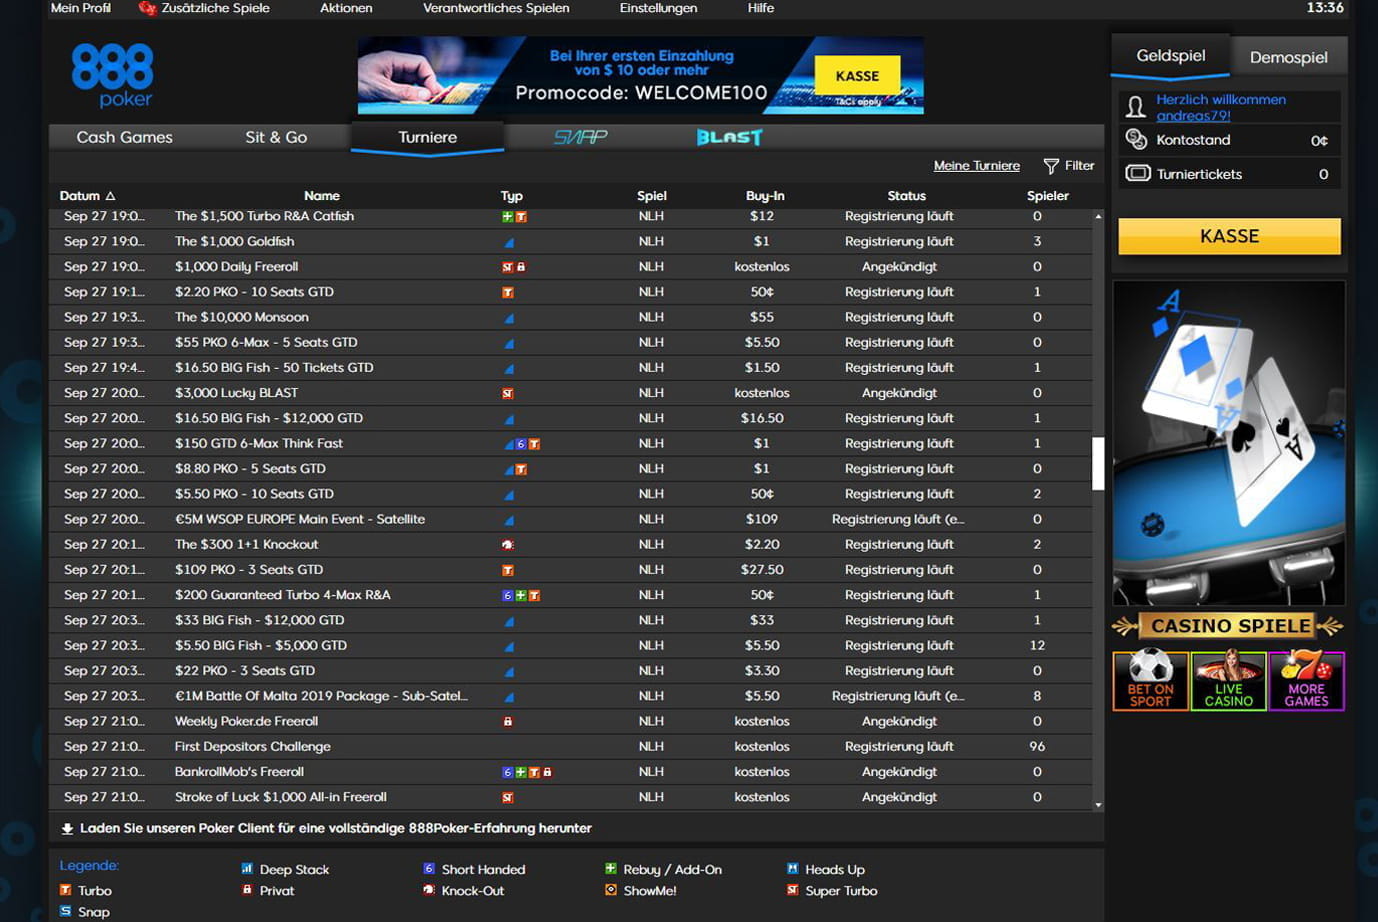Click the turbo icon of $109 PKO - 3 Seats GTD
The image size is (1378, 922).
tap(508, 570)
